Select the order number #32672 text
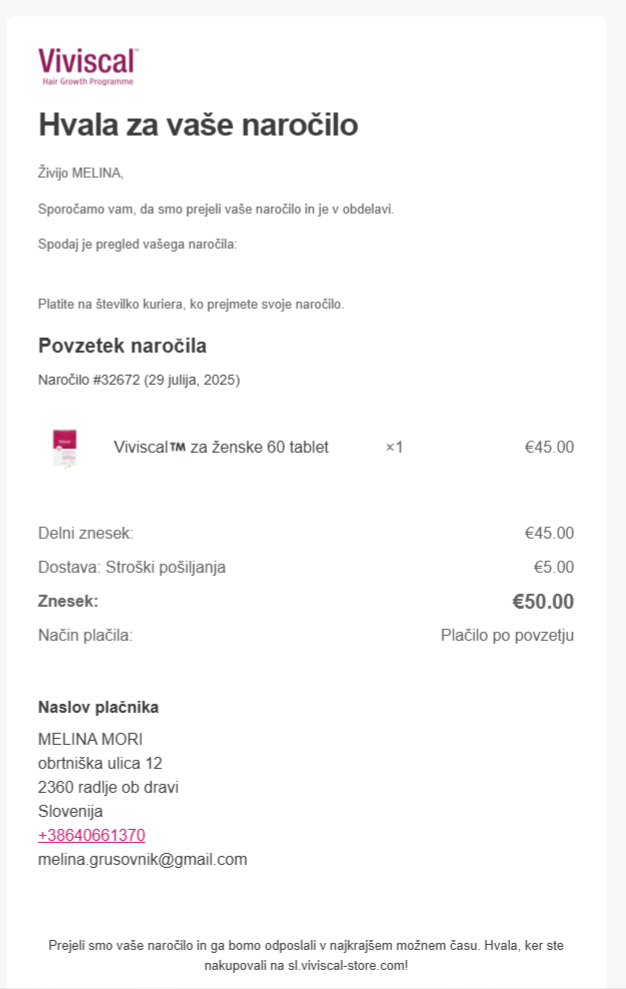The width and height of the screenshot is (626, 989). click(116, 380)
